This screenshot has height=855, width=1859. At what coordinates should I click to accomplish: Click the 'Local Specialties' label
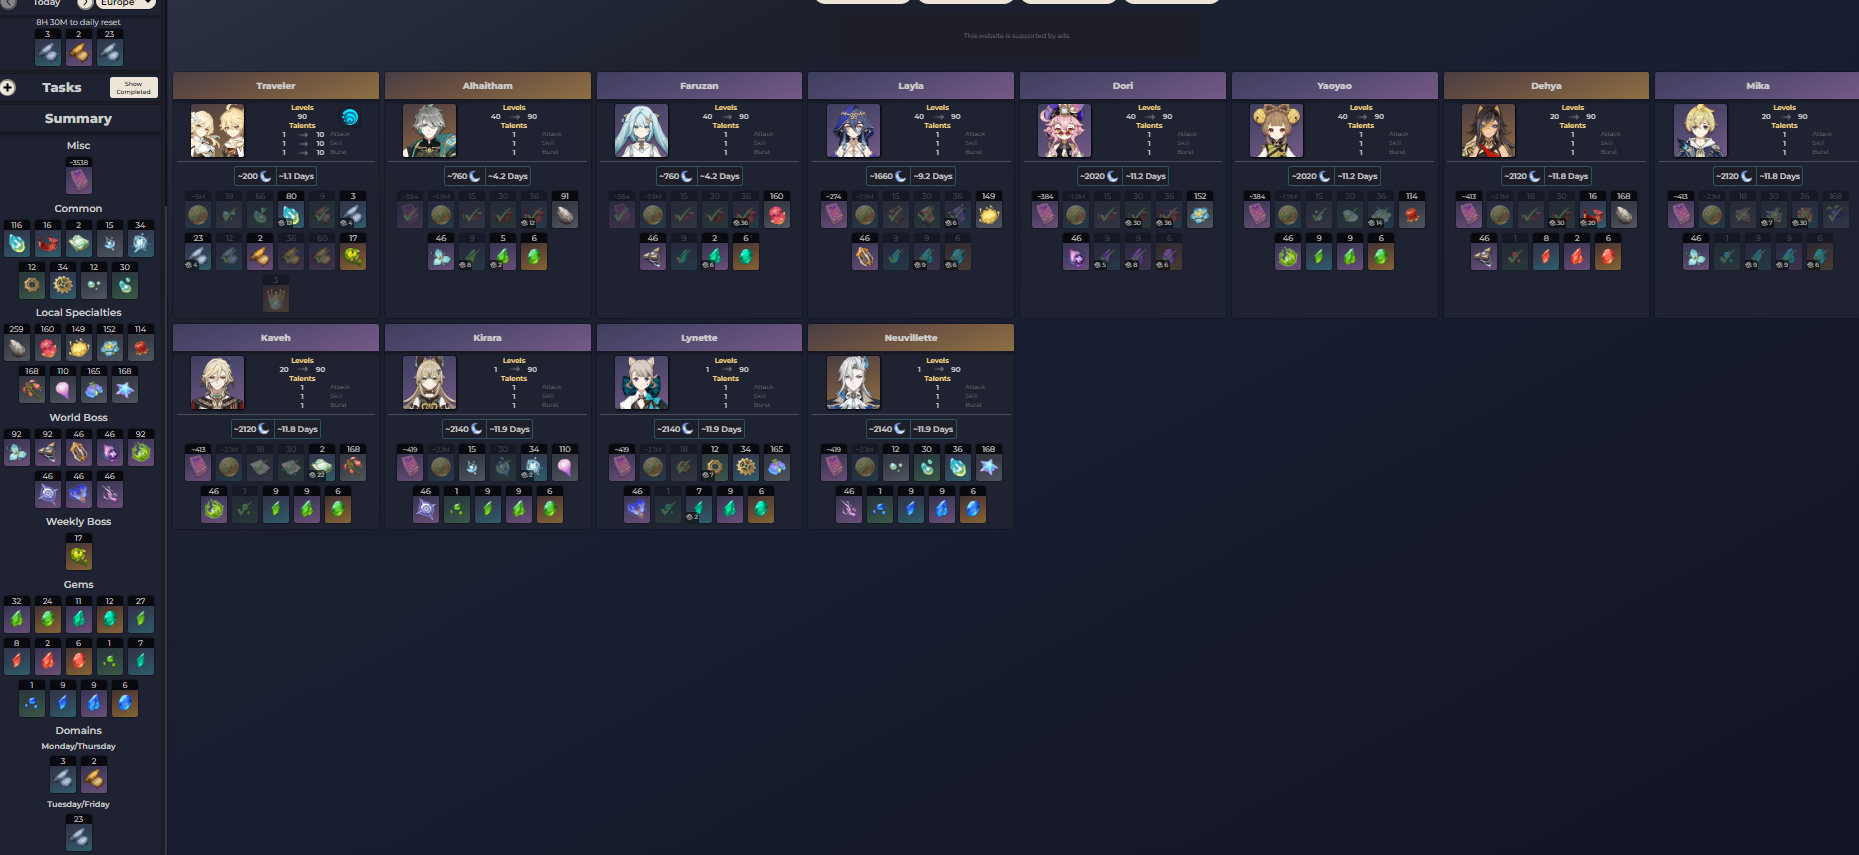(x=79, y=313)
